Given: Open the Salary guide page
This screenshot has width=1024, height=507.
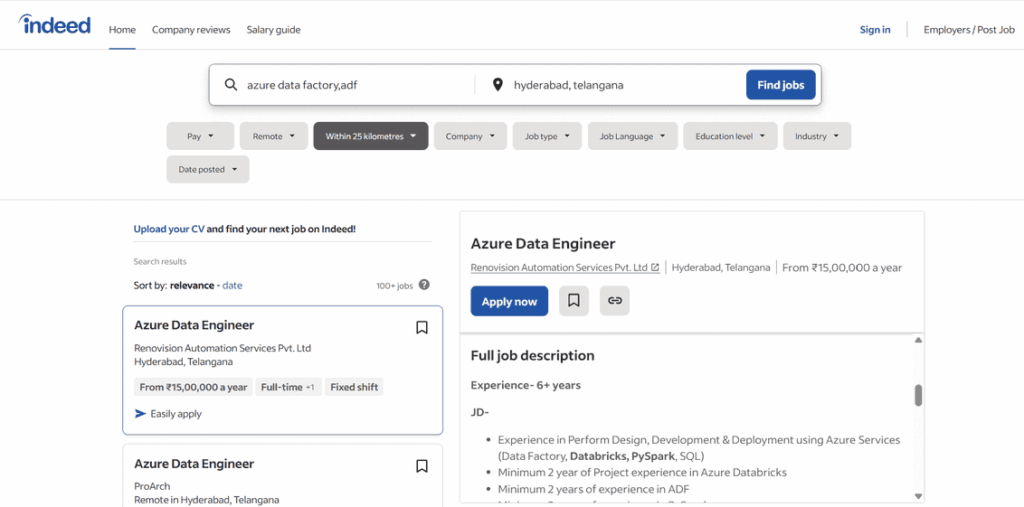Looking at the screenshot, I should click(x=274, y=30).
